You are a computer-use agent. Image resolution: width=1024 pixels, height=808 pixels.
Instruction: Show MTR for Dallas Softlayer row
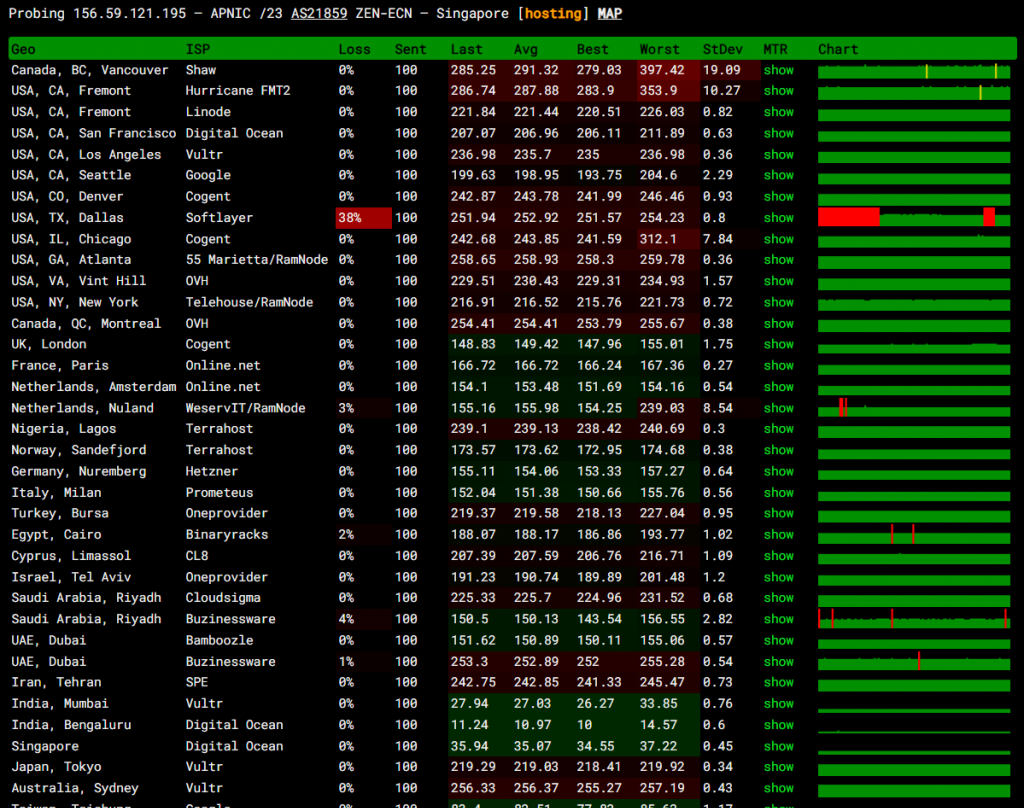click(x=778, y=218)
